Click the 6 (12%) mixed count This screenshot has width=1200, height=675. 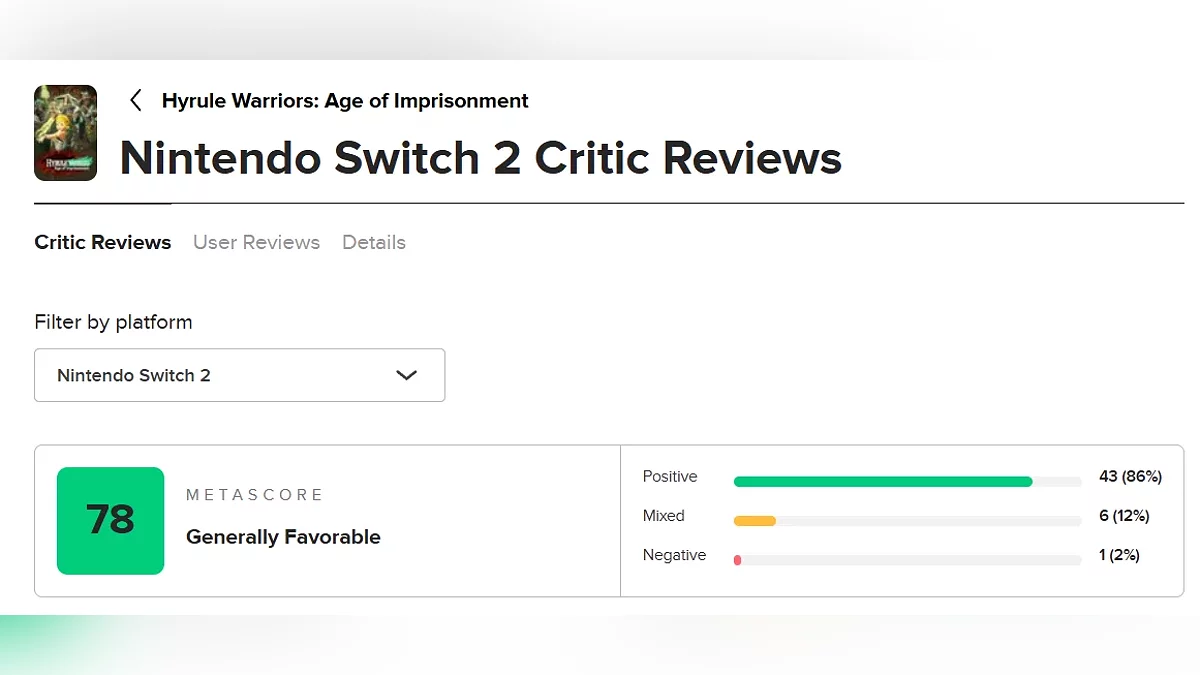pyautogui.click(x=1124, y=516)
